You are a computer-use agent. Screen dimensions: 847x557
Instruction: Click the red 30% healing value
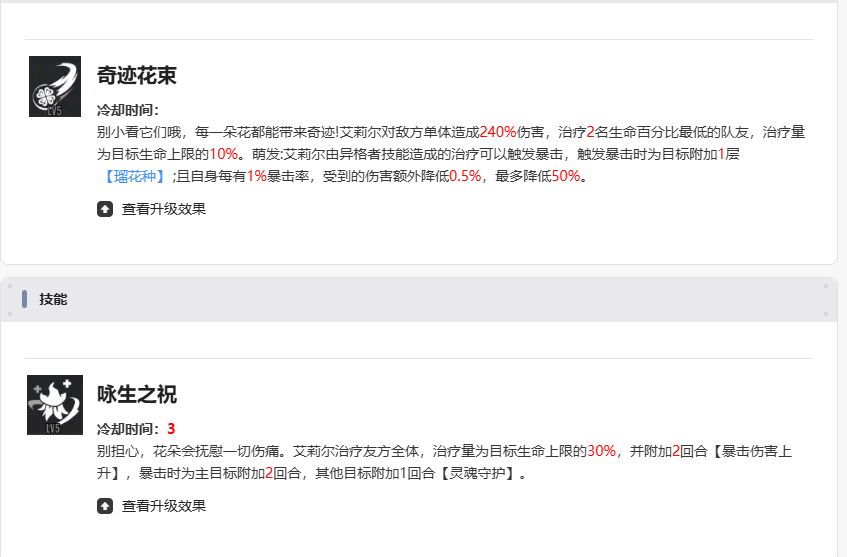coord(601,451)
